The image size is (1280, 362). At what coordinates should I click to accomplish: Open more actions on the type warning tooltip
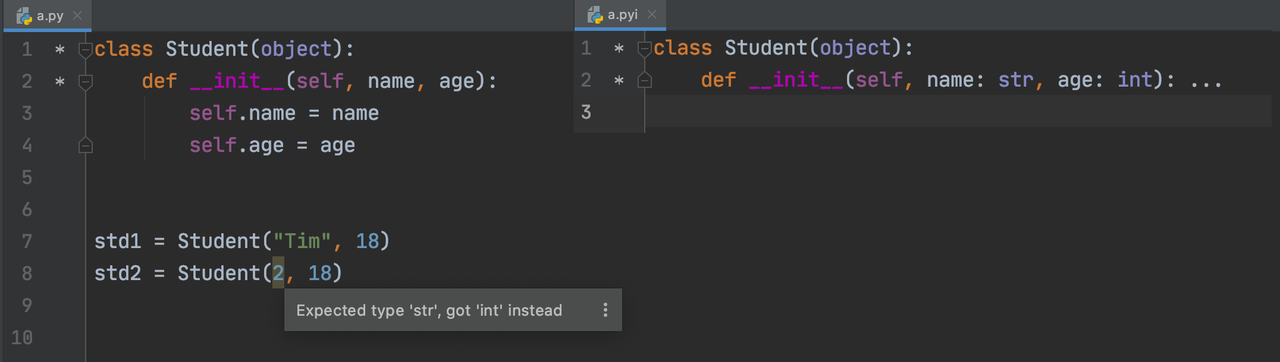(x=605, y=310)
